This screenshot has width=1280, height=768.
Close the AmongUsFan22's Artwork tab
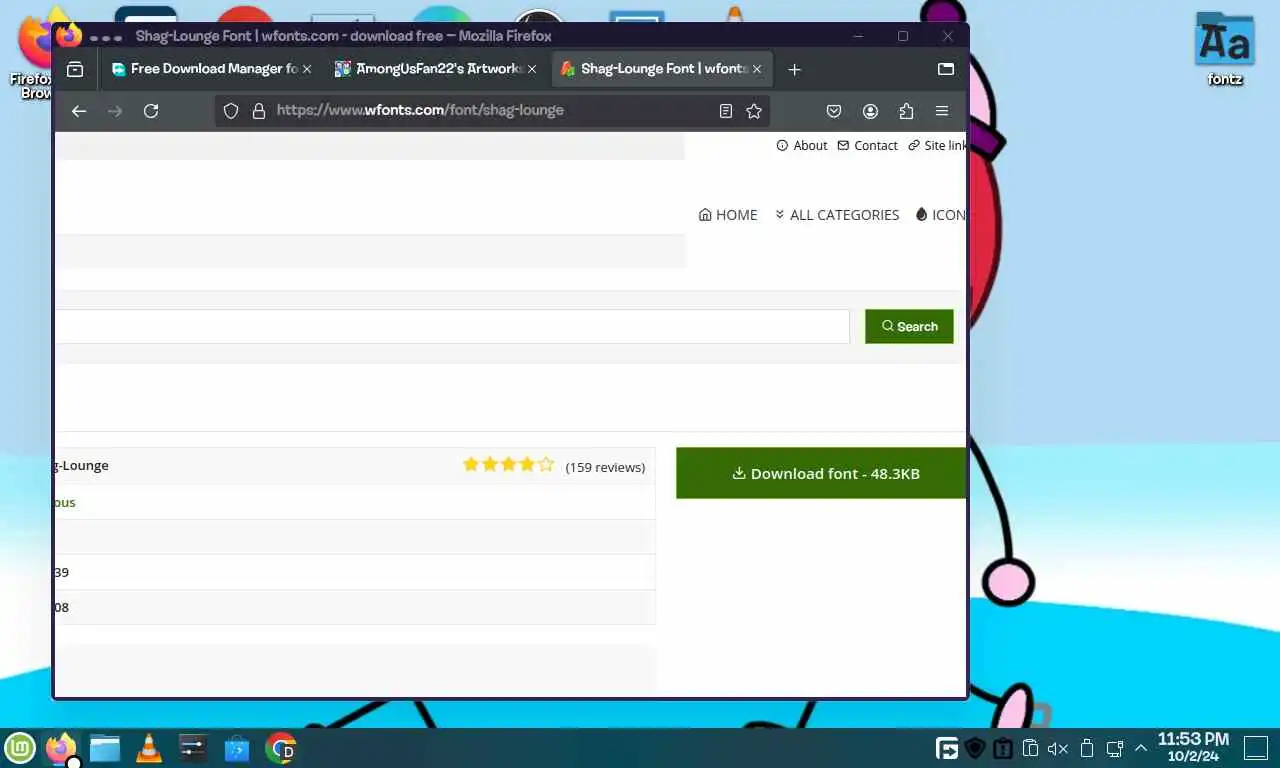pyautogui.click(x=532, y=69)
